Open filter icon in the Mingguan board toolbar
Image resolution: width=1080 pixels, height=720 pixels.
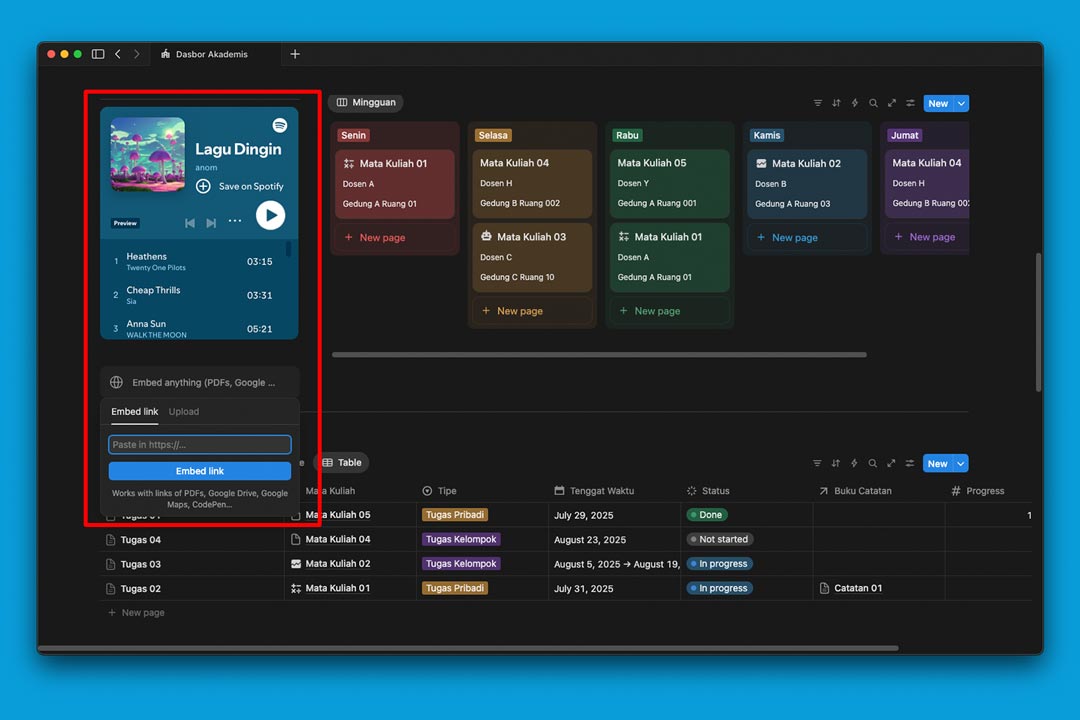click(818, 103)
